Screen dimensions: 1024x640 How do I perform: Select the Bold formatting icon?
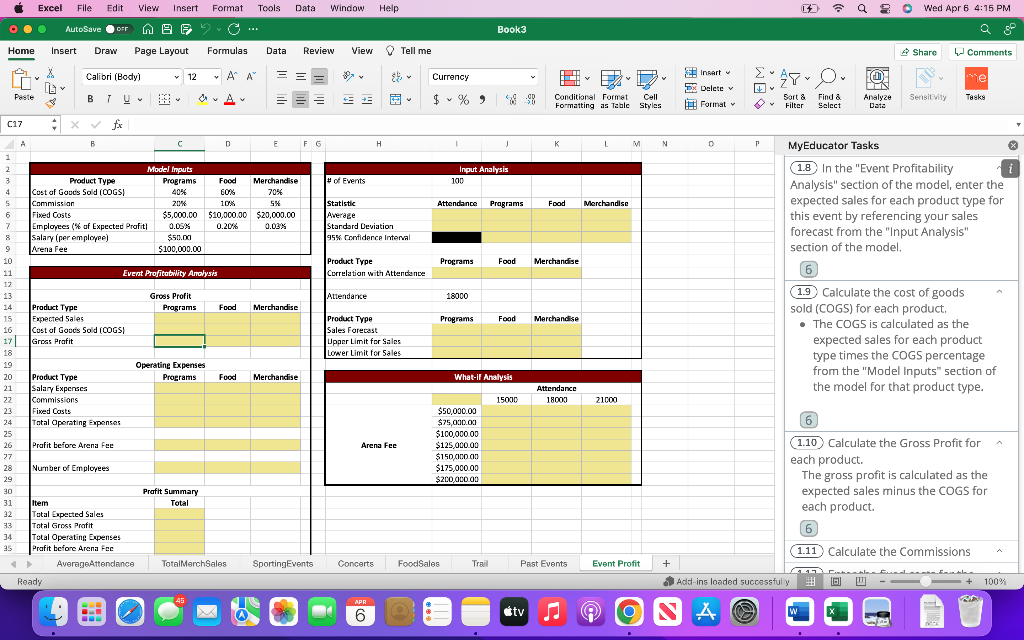pyautogui.click(x=90, y=98)
